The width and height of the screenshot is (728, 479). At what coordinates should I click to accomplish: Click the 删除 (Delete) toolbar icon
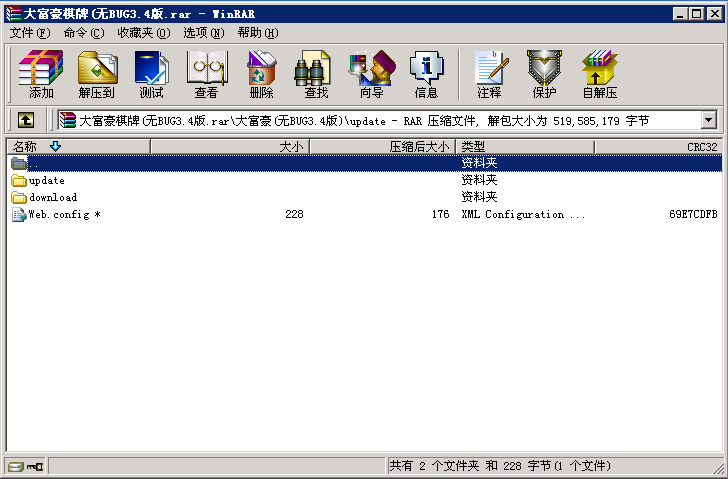point(261,74)
